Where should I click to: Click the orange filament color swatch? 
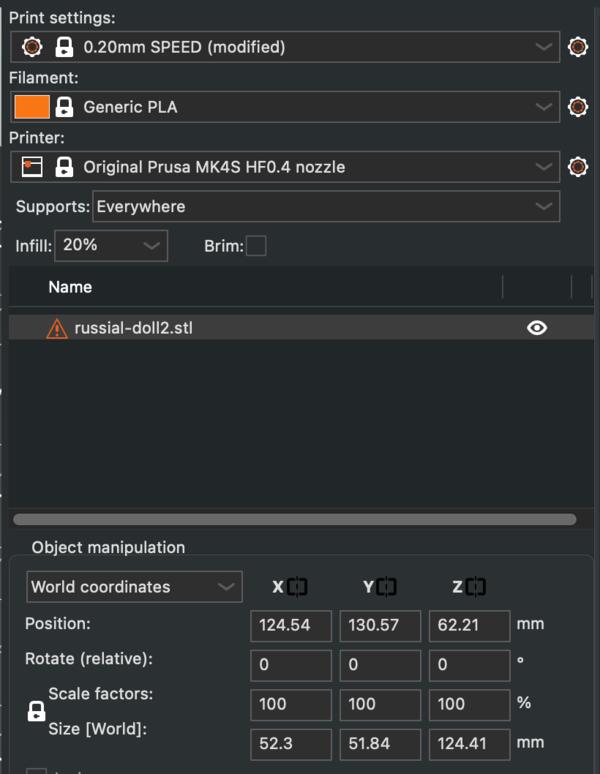click(32, 107)
